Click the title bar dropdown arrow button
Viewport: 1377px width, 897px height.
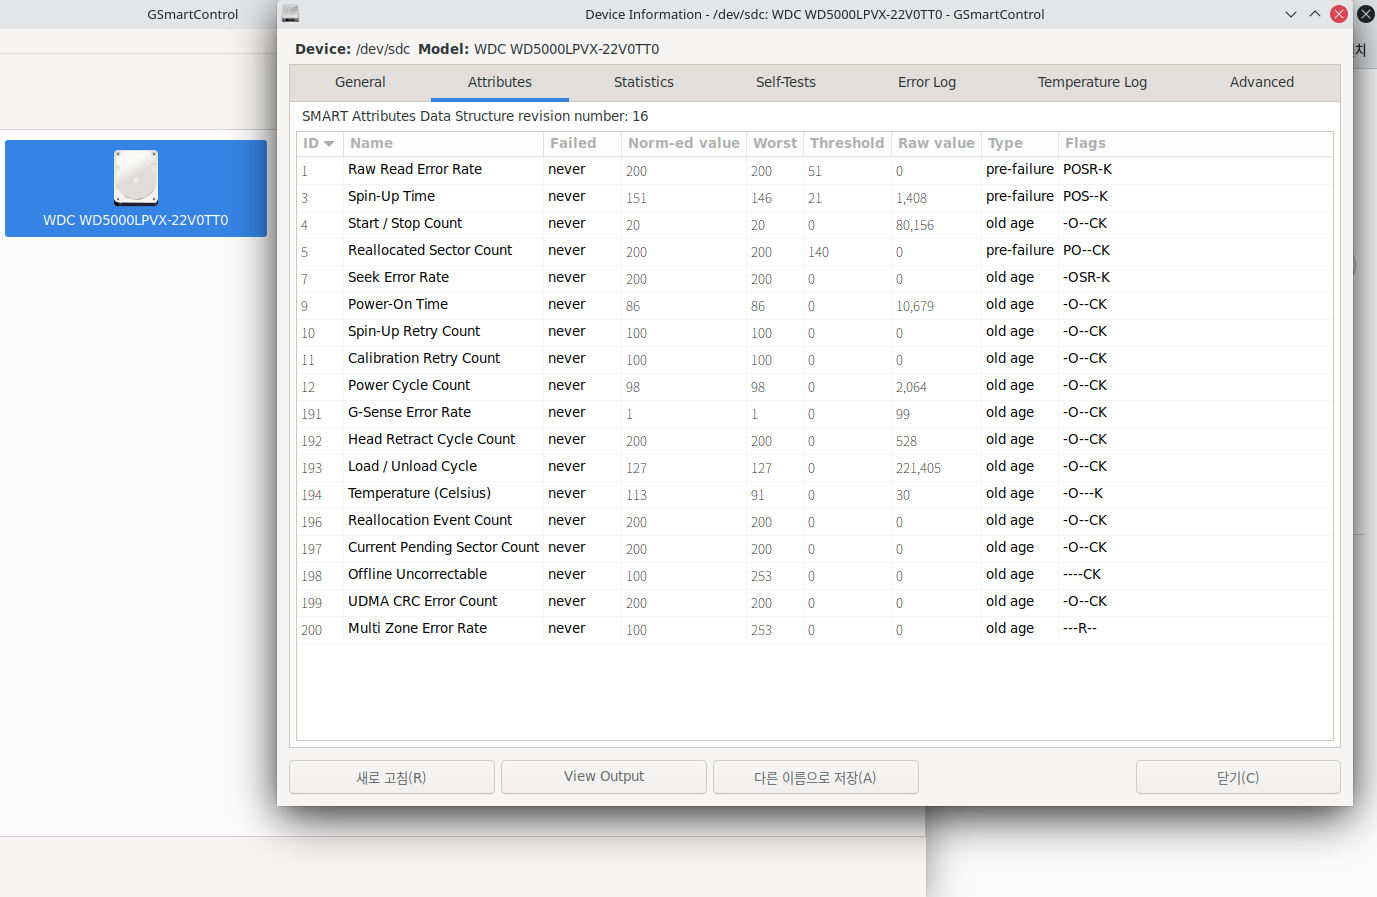pos(1291,14)
